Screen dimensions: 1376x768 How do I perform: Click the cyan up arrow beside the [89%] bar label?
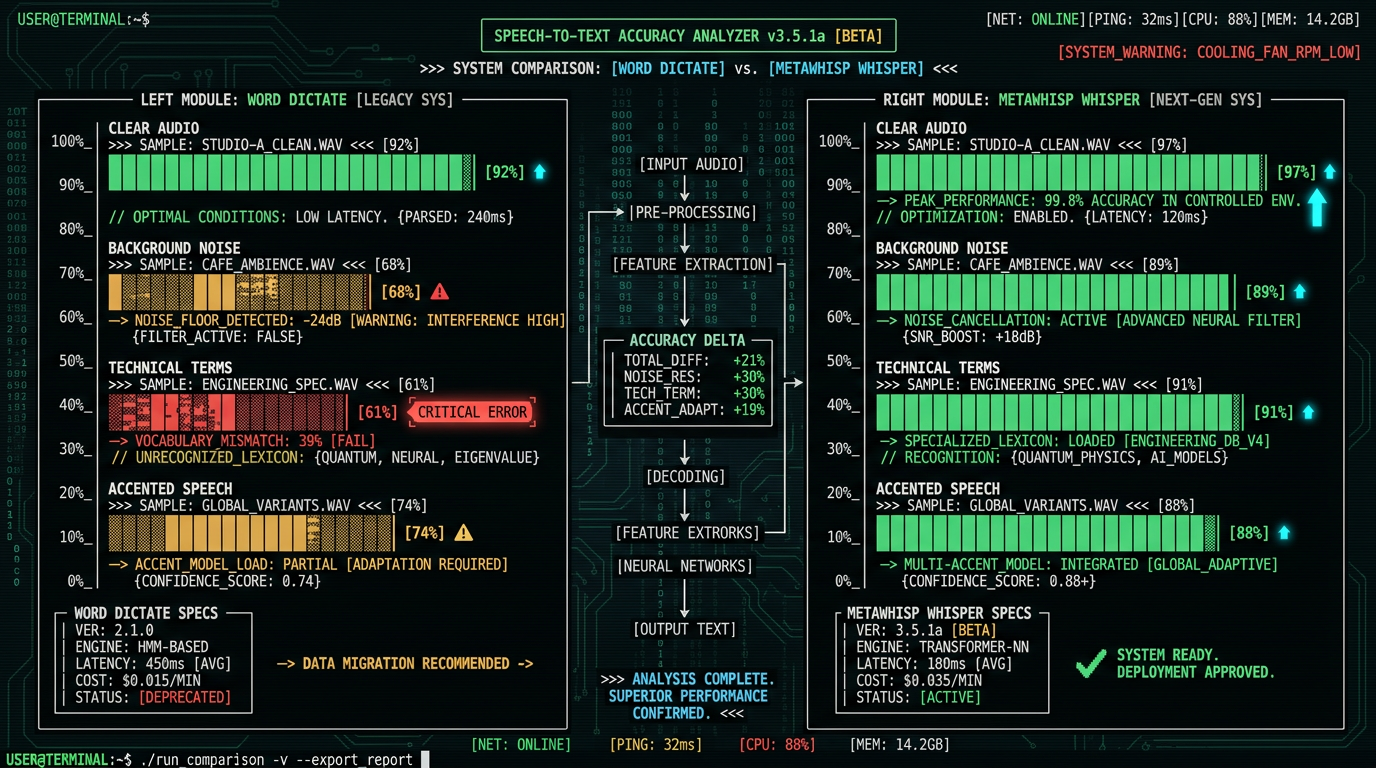[1300, 292]
